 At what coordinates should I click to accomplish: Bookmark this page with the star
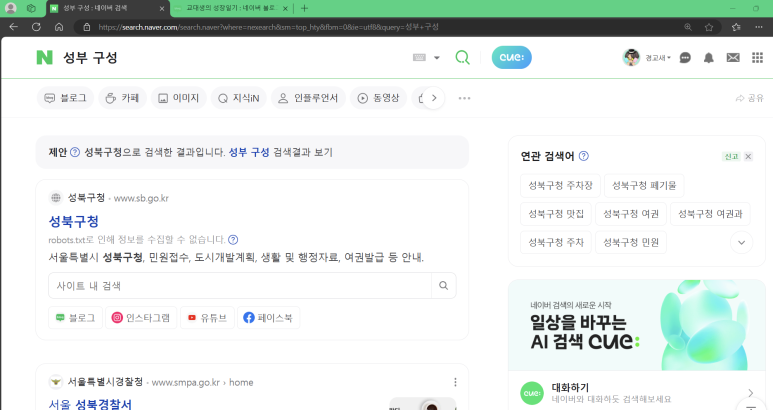pos(709,27)
